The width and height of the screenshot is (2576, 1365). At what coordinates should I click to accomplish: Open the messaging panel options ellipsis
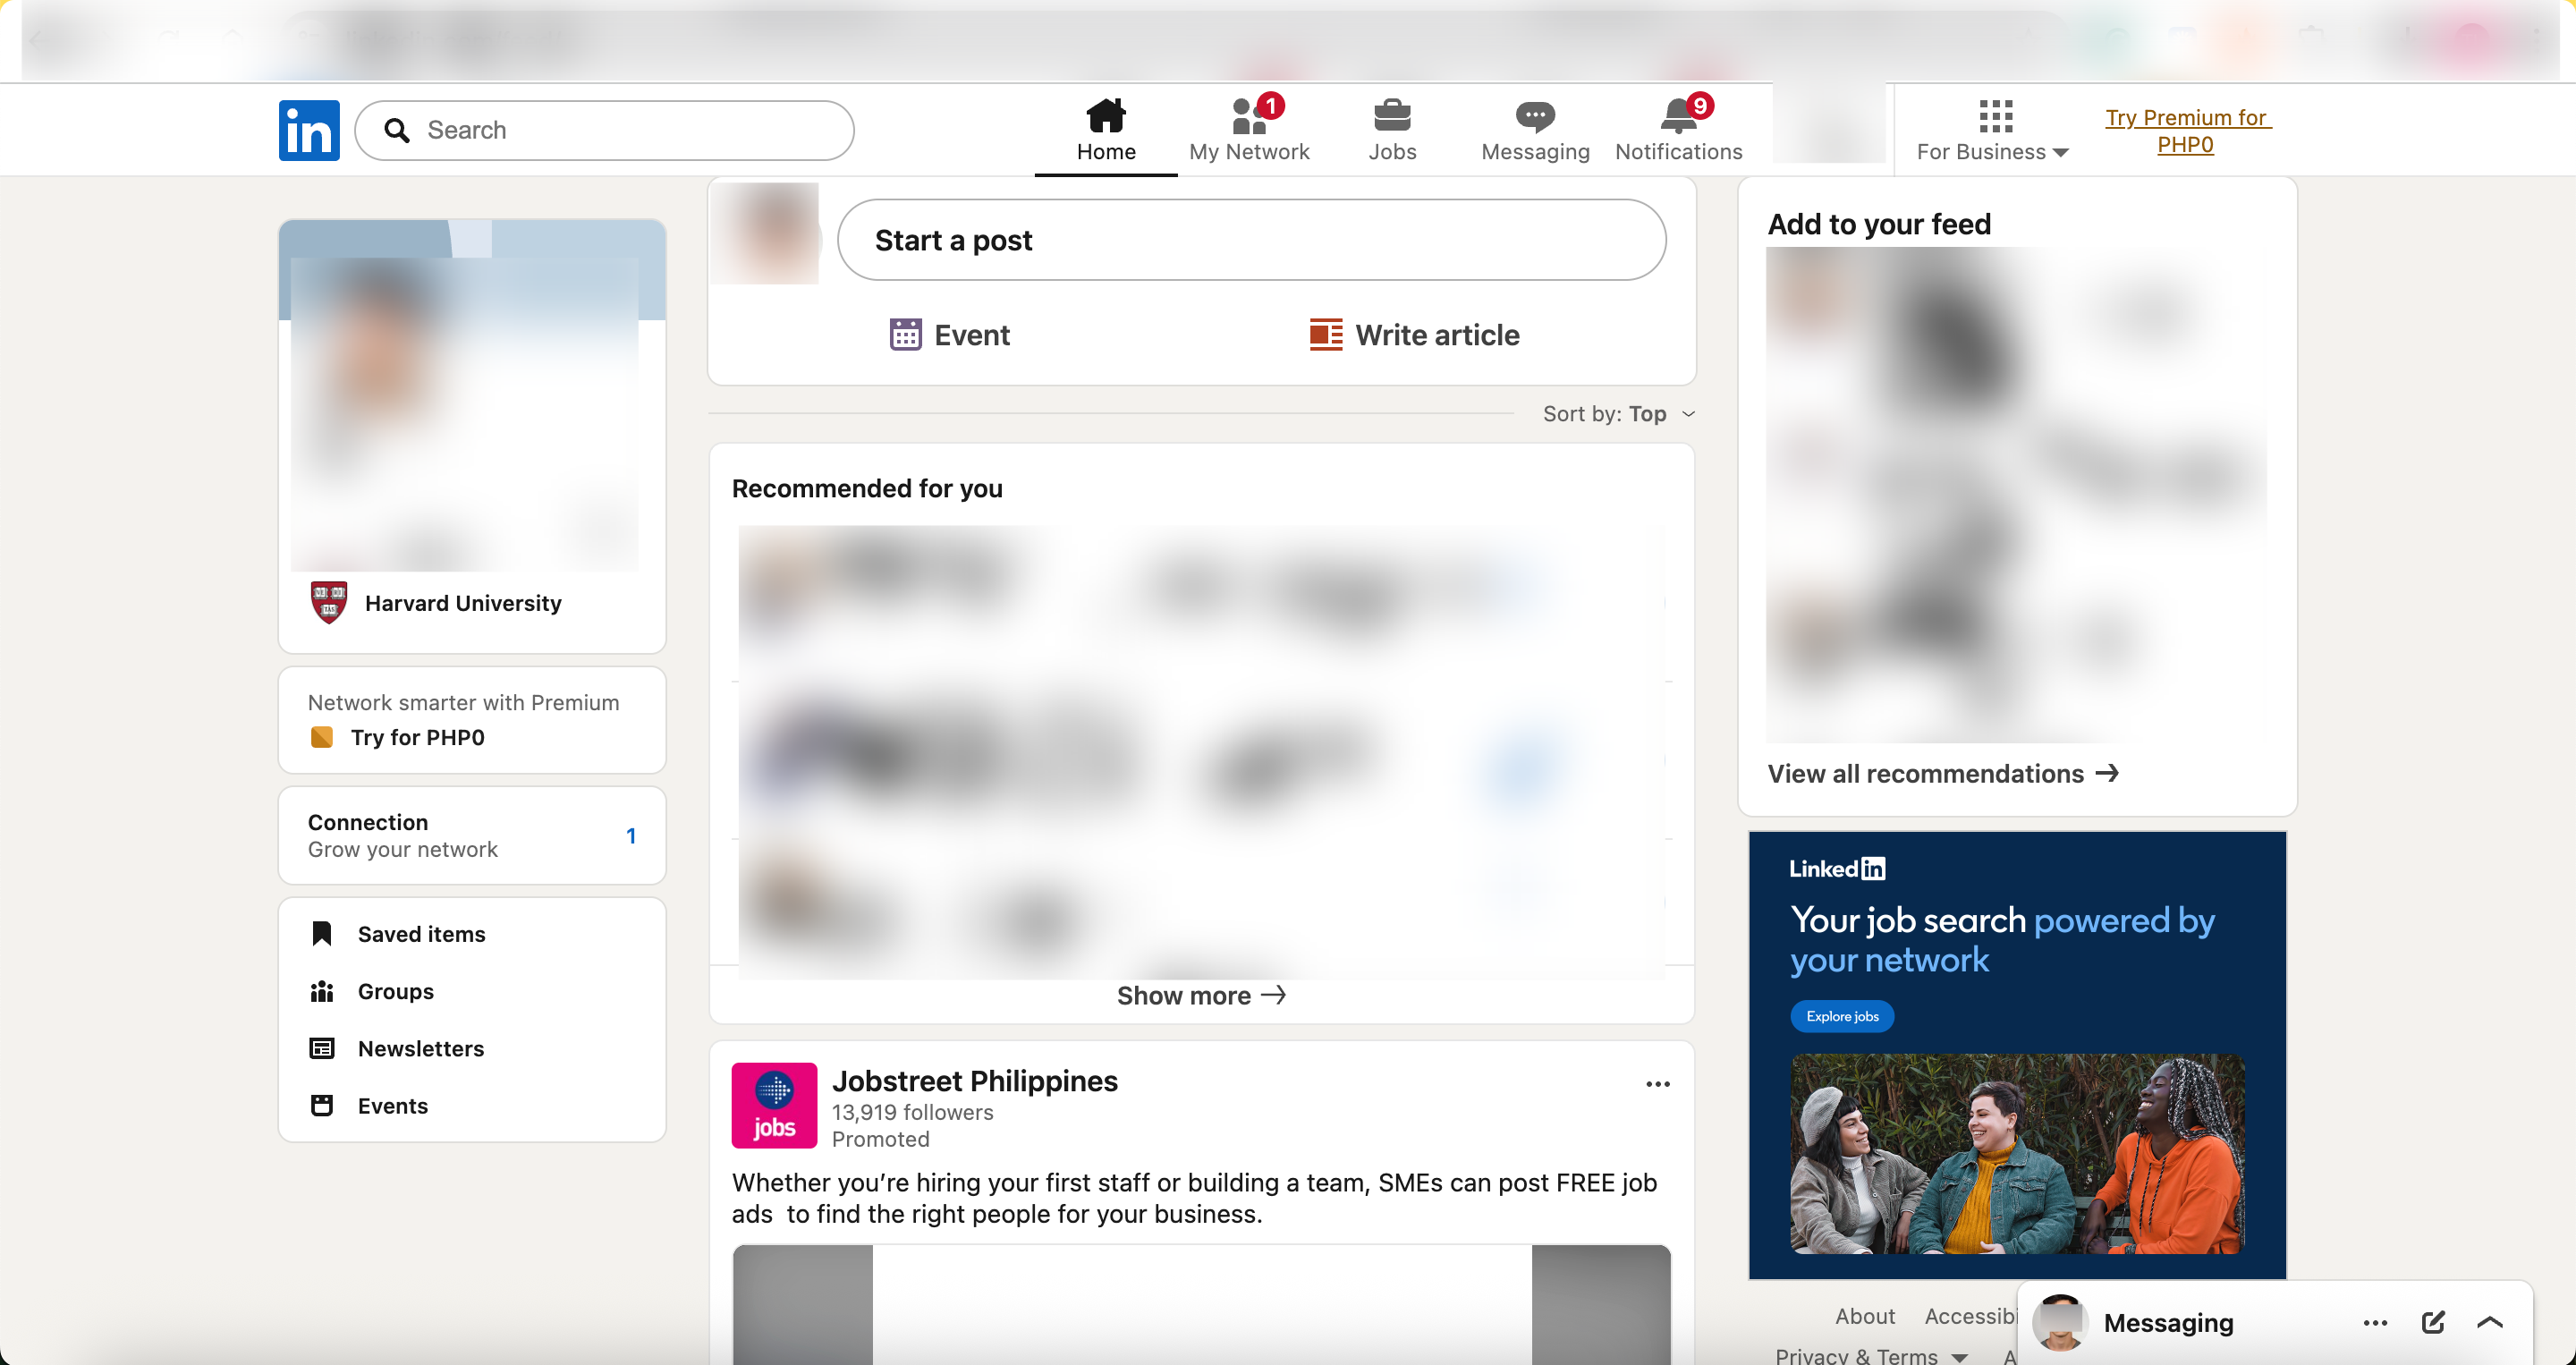[2375, 1322]
